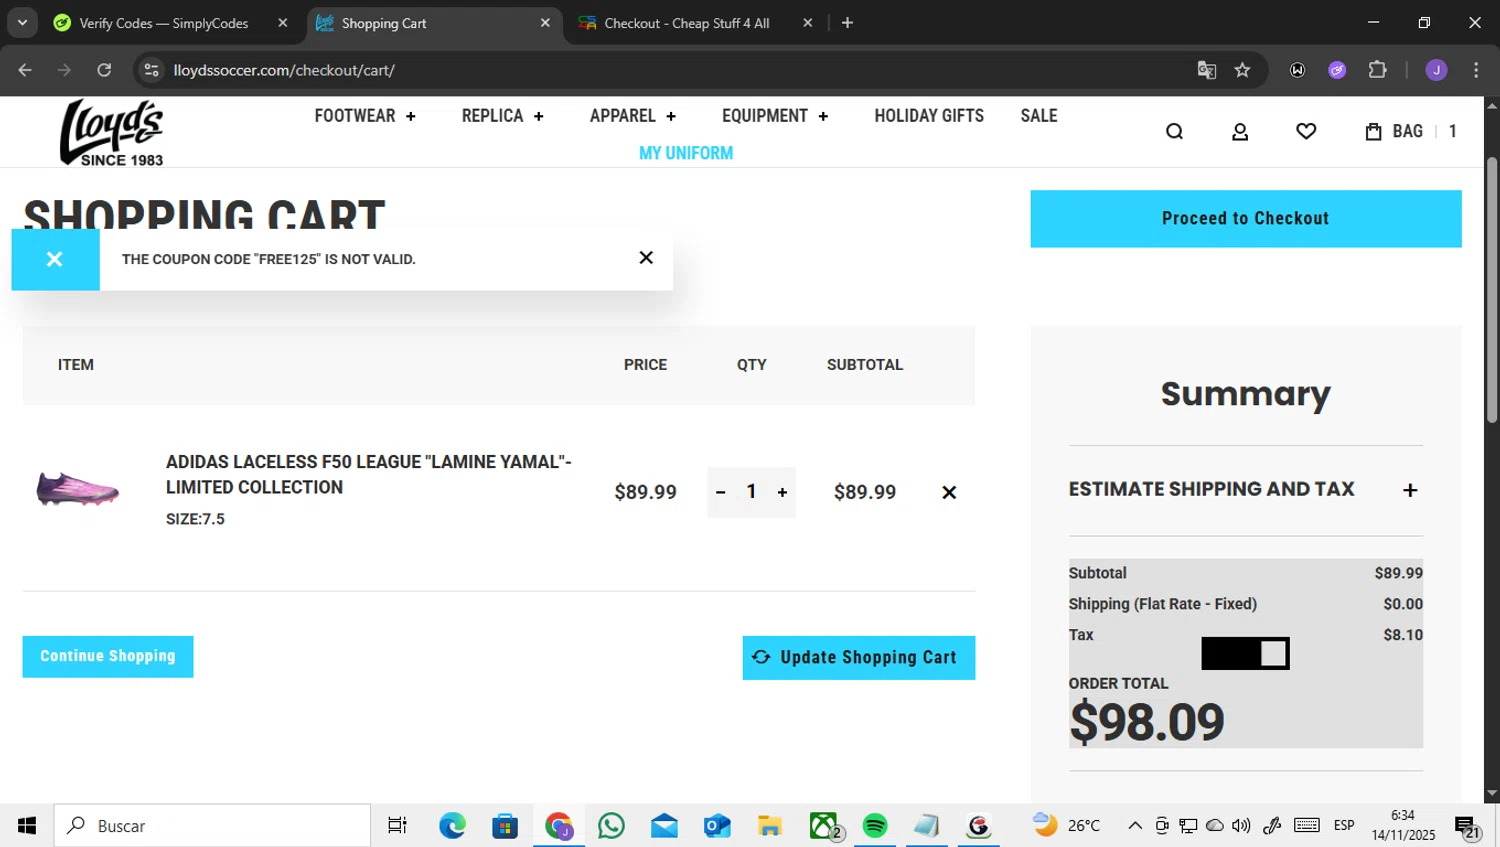
Task: Open the Chrome profile avatar J
Action: point(1436,70)
